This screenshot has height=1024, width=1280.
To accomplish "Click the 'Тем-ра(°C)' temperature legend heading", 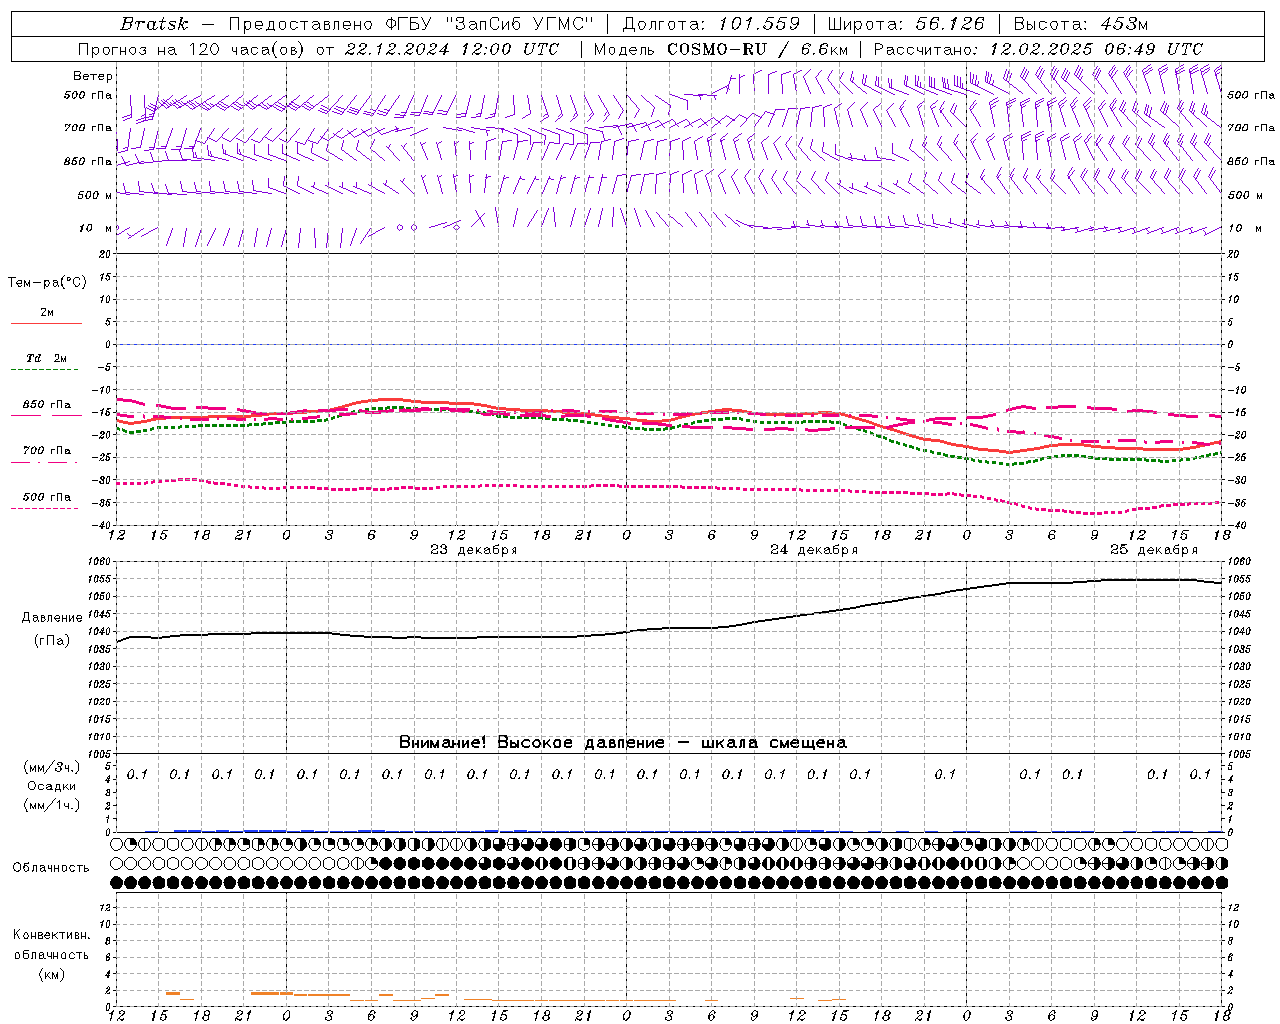I will tap(47, 283).
